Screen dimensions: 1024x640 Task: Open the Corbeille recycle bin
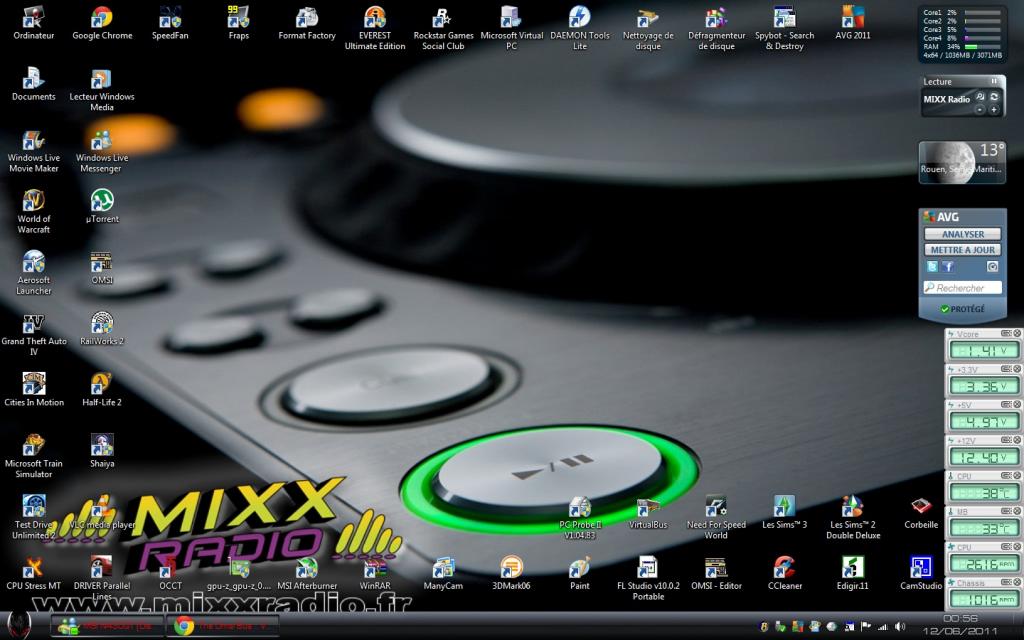click(921, 512)
